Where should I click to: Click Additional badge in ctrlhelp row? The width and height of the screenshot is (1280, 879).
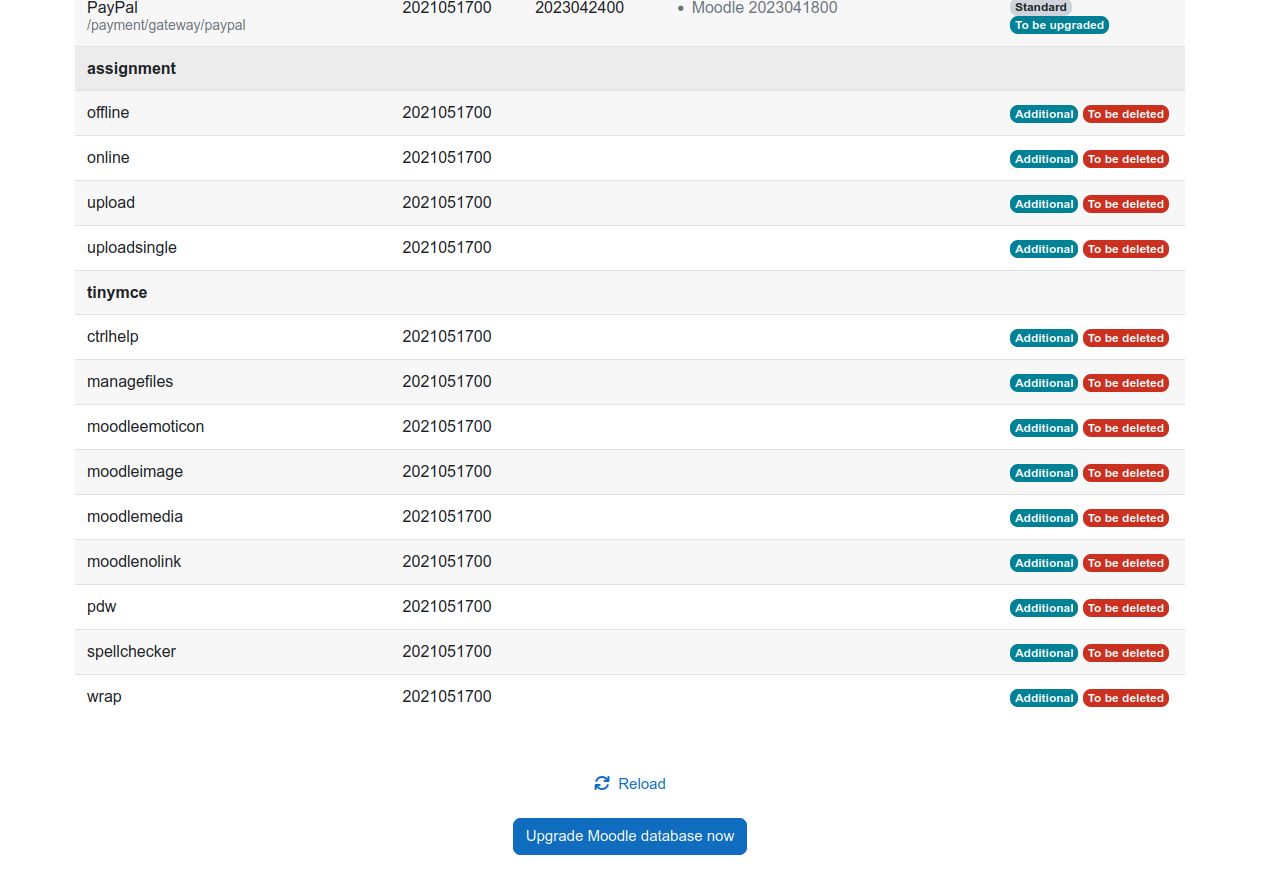(x=1044, y=338)
